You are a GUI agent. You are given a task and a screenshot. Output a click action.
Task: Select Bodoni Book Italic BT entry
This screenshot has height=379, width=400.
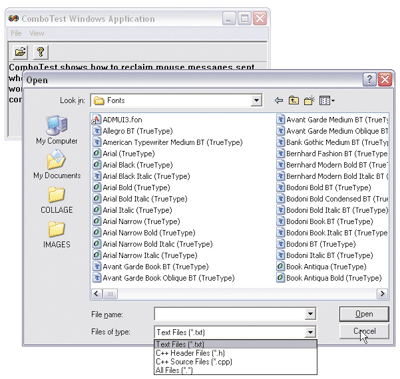pos(332,233)
